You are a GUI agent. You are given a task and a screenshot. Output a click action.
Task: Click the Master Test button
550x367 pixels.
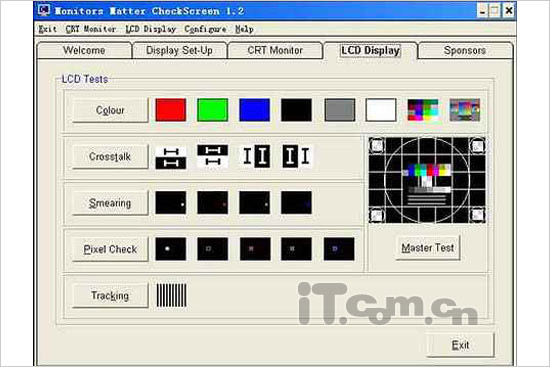pos(428,248)
